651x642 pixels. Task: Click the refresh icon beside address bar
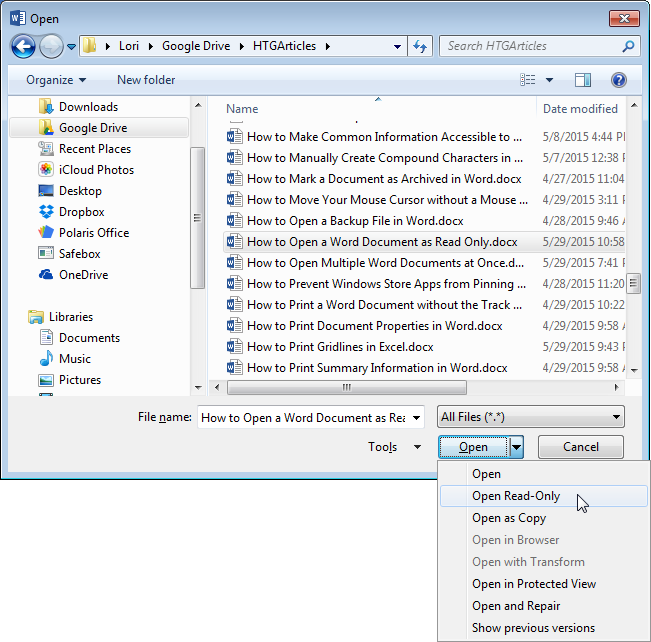[x=421, y=46]
